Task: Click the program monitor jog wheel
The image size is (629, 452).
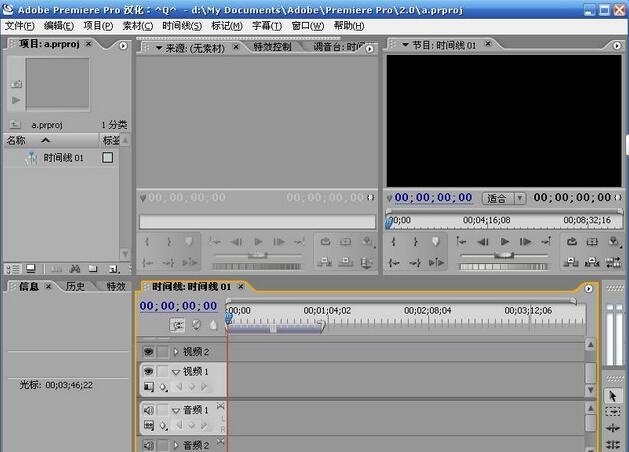Action: click(504, 266)
